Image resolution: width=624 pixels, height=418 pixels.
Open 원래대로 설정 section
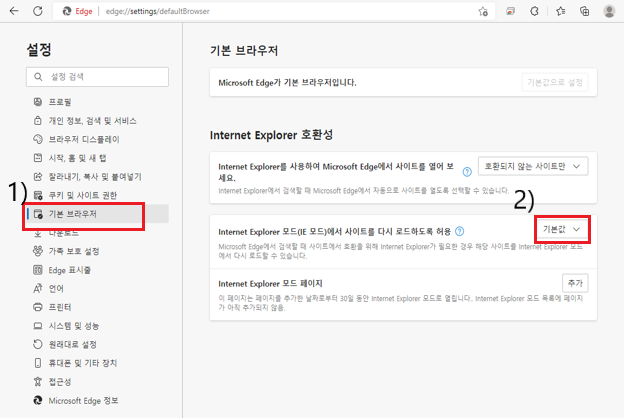(x=98, y=344)
